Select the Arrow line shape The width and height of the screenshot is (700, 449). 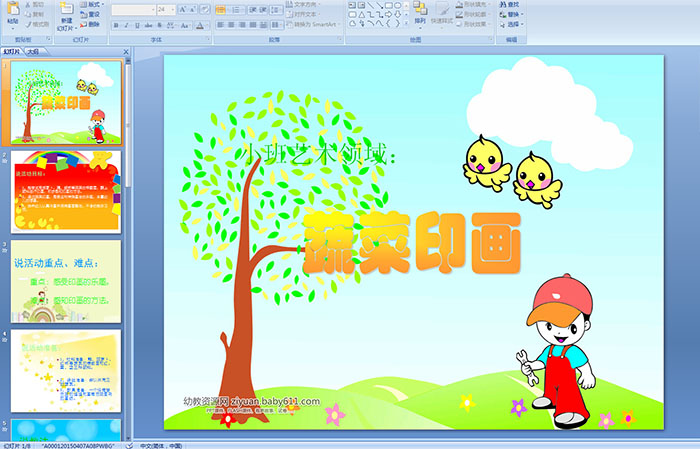(x=380, y=5)
